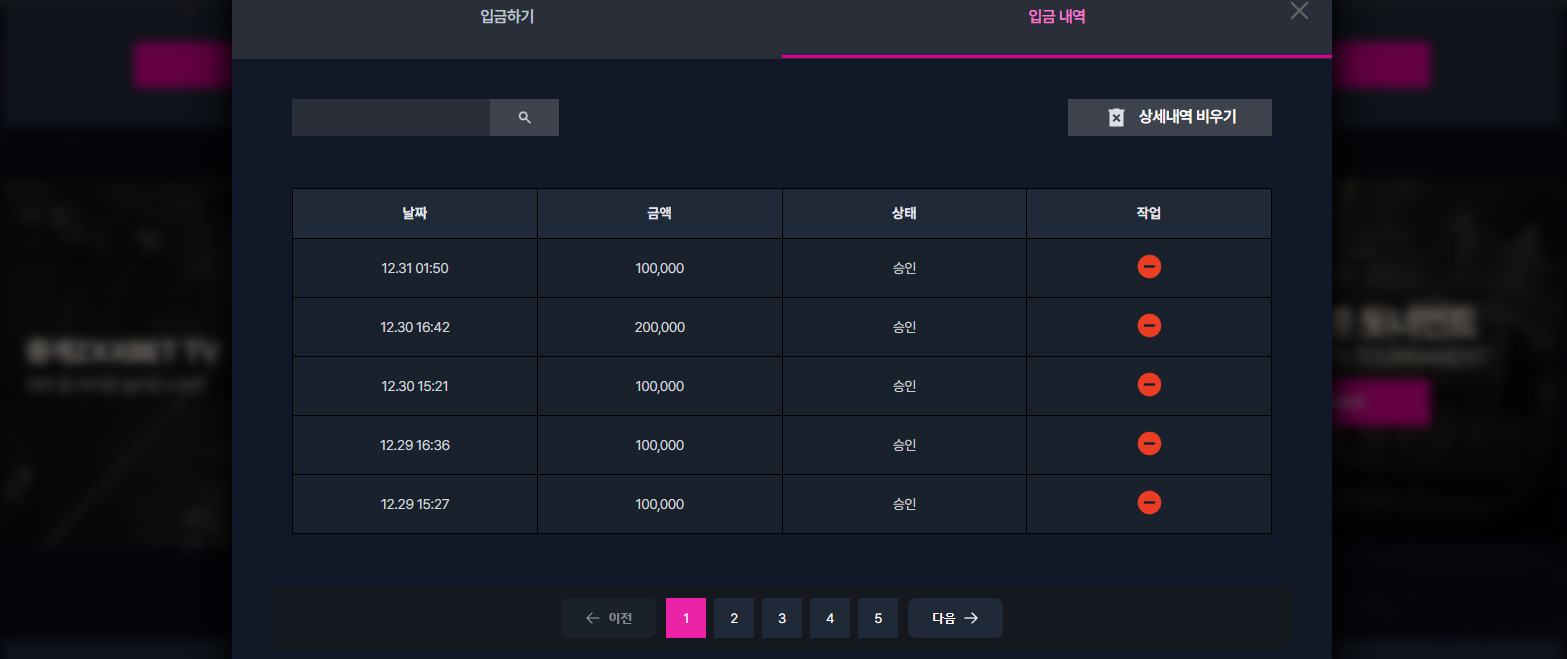Image resolution: width=1567 pixels, height=659 pixels.
Task: Open page 3 of deposit history
Action: coord(782,618)
